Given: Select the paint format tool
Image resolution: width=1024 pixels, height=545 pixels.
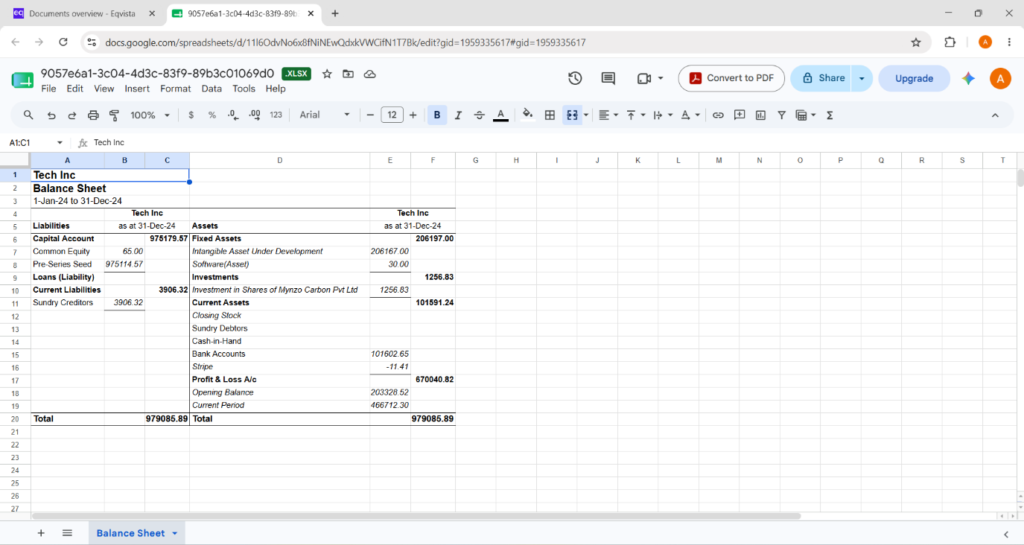Looking at the screenshot, I should pos(114,115).
